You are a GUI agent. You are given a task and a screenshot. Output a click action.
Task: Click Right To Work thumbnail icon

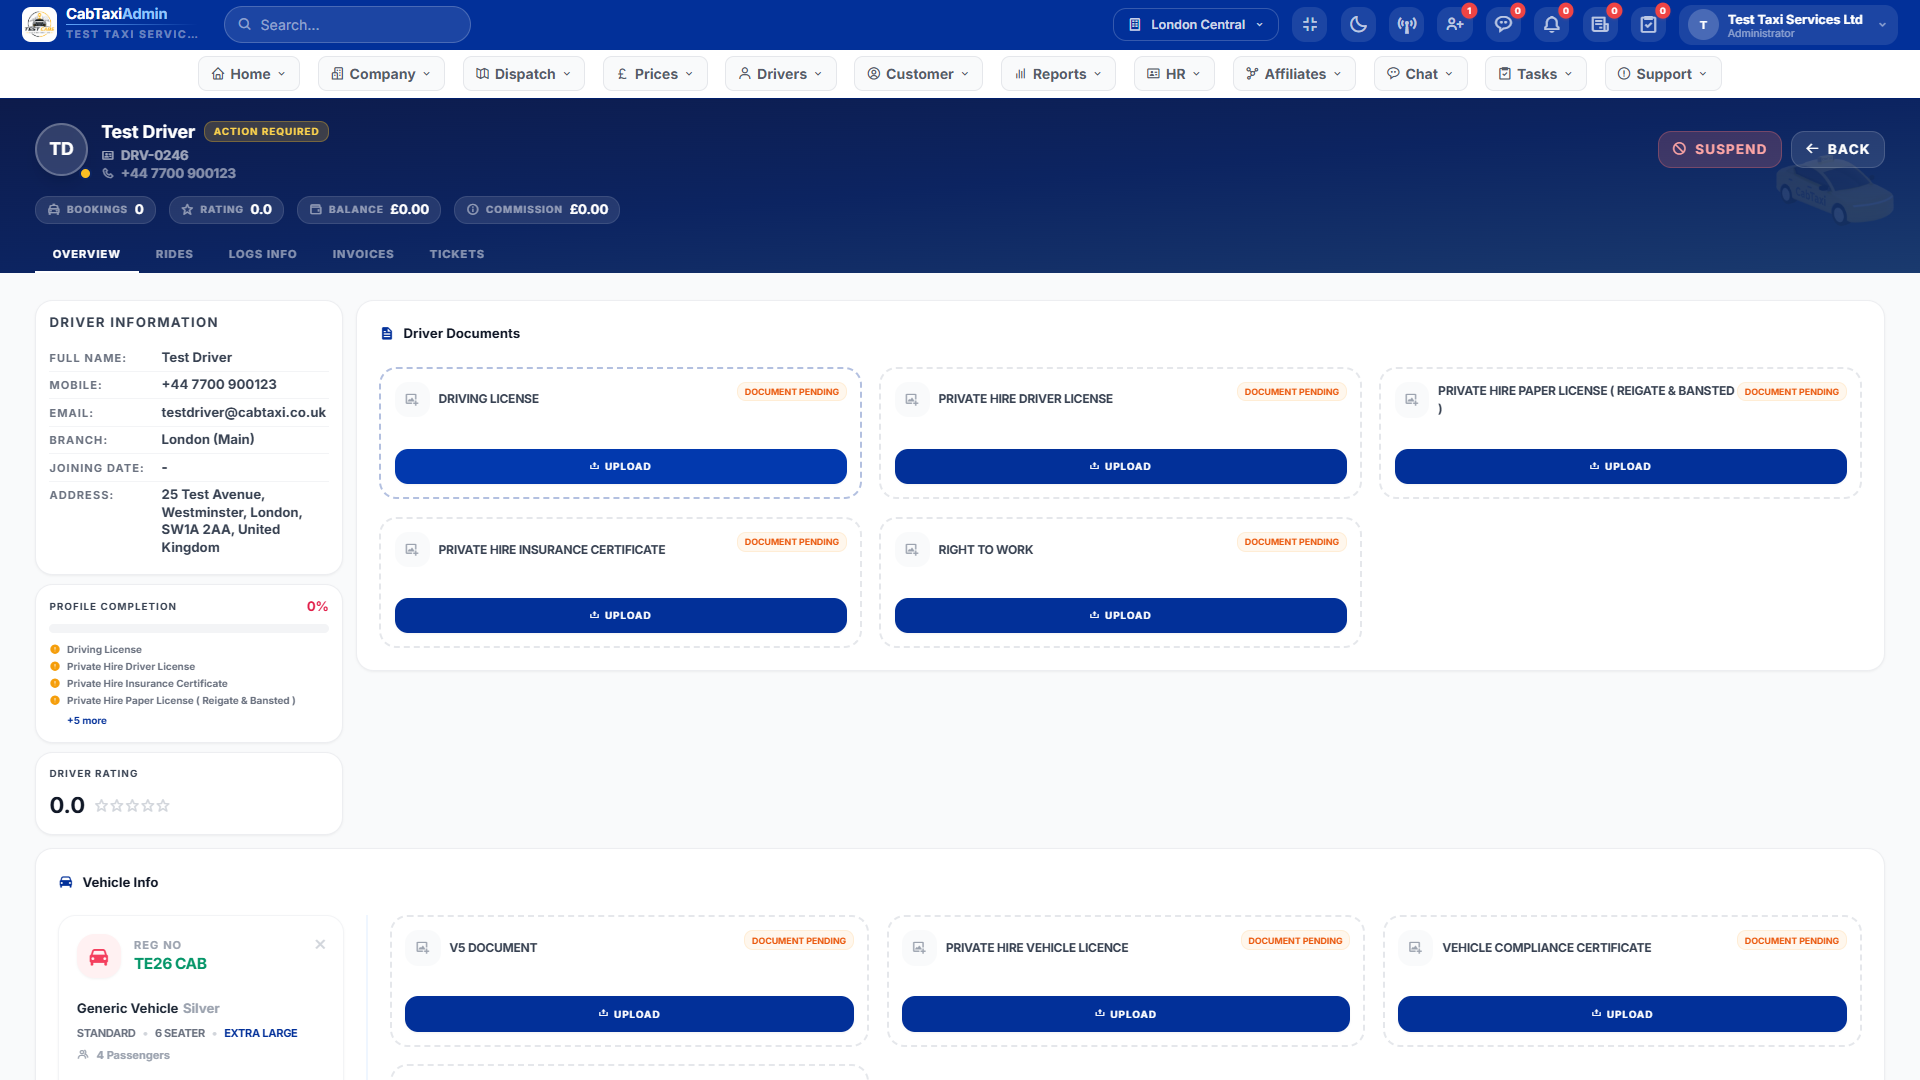point(912,549)
